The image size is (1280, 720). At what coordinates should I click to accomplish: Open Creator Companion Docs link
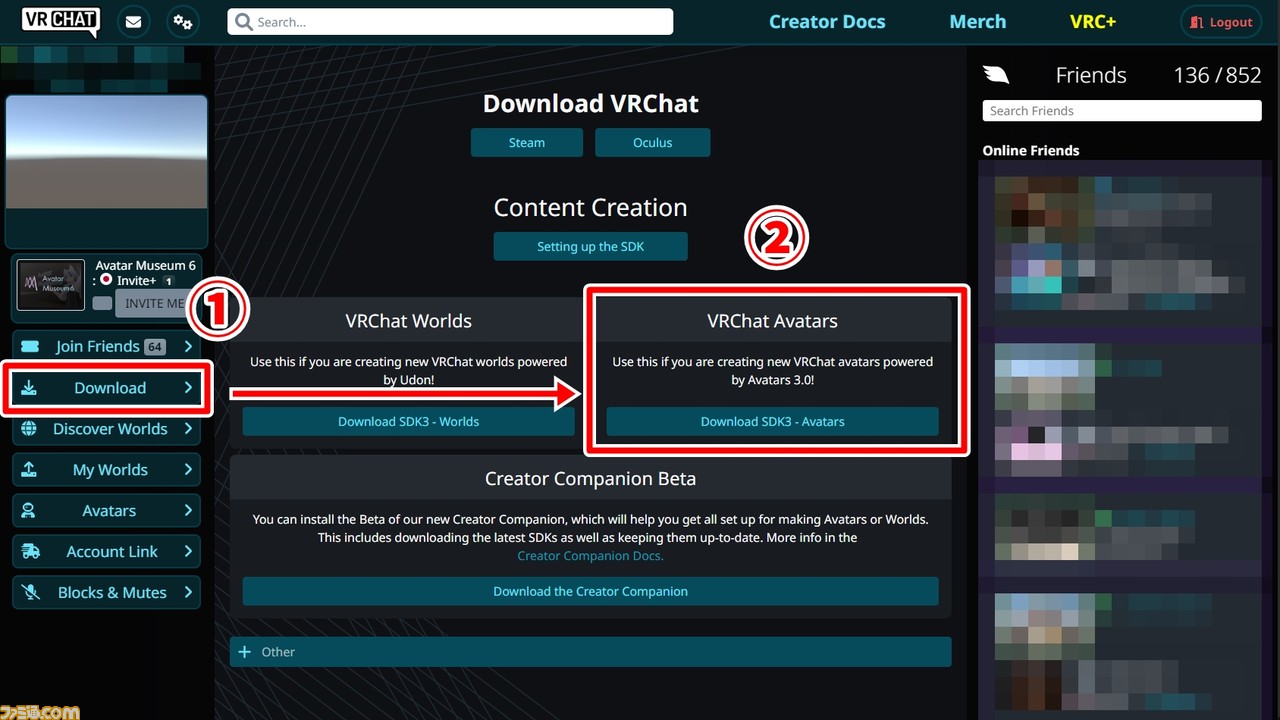point(590,556)
